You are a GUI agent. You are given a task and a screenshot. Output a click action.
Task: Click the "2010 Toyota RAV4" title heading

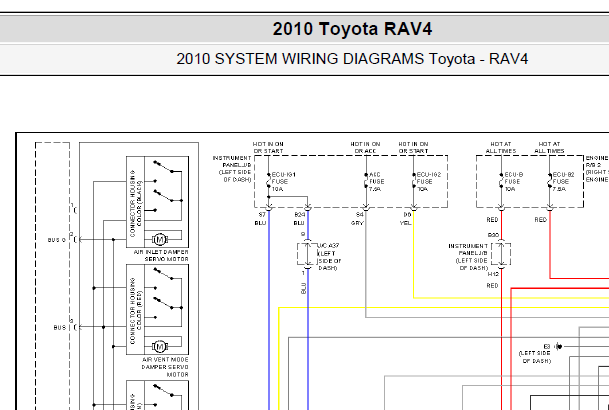[x=352, y=29]
